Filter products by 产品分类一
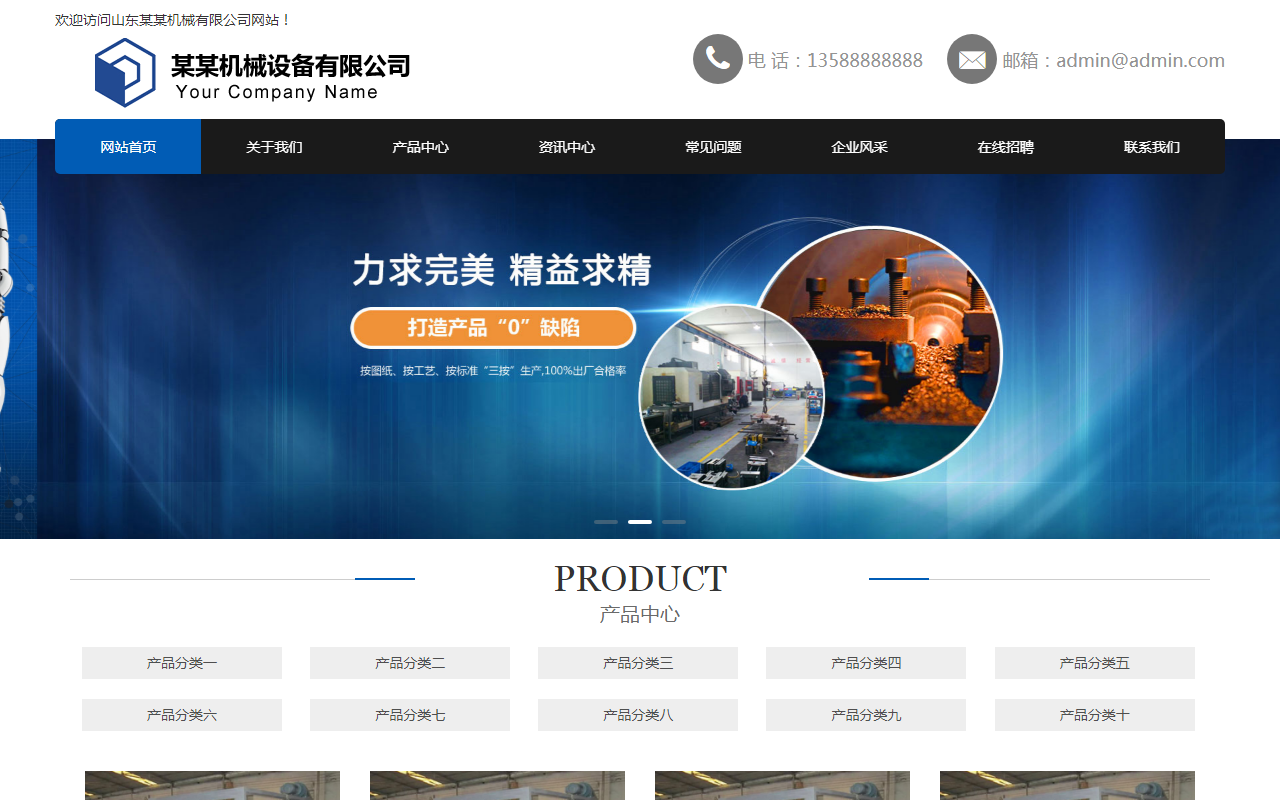The height and width of the screenshot is (800, 1280). coord(182,663)
